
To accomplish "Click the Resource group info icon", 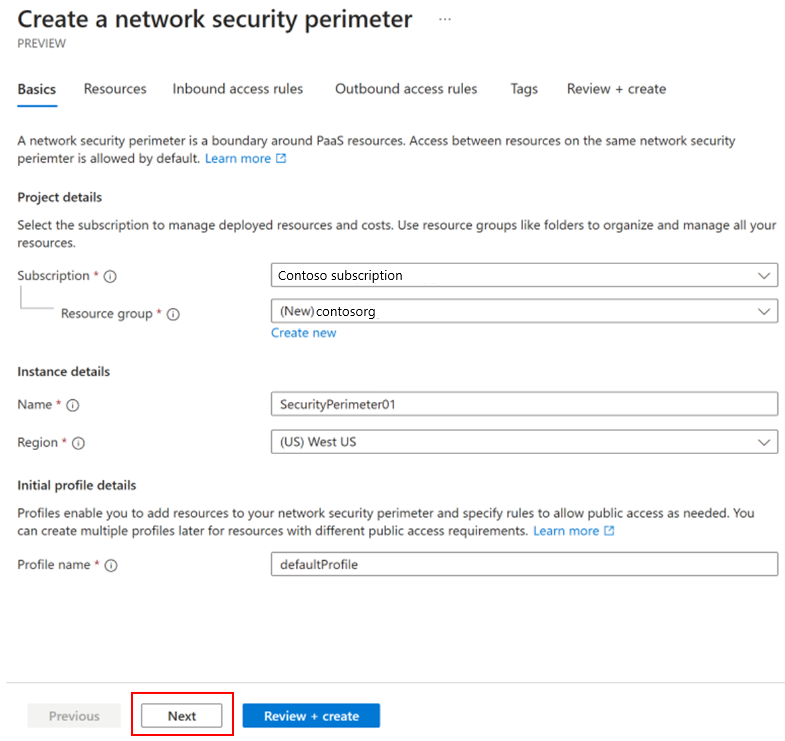I will (173, 314).
